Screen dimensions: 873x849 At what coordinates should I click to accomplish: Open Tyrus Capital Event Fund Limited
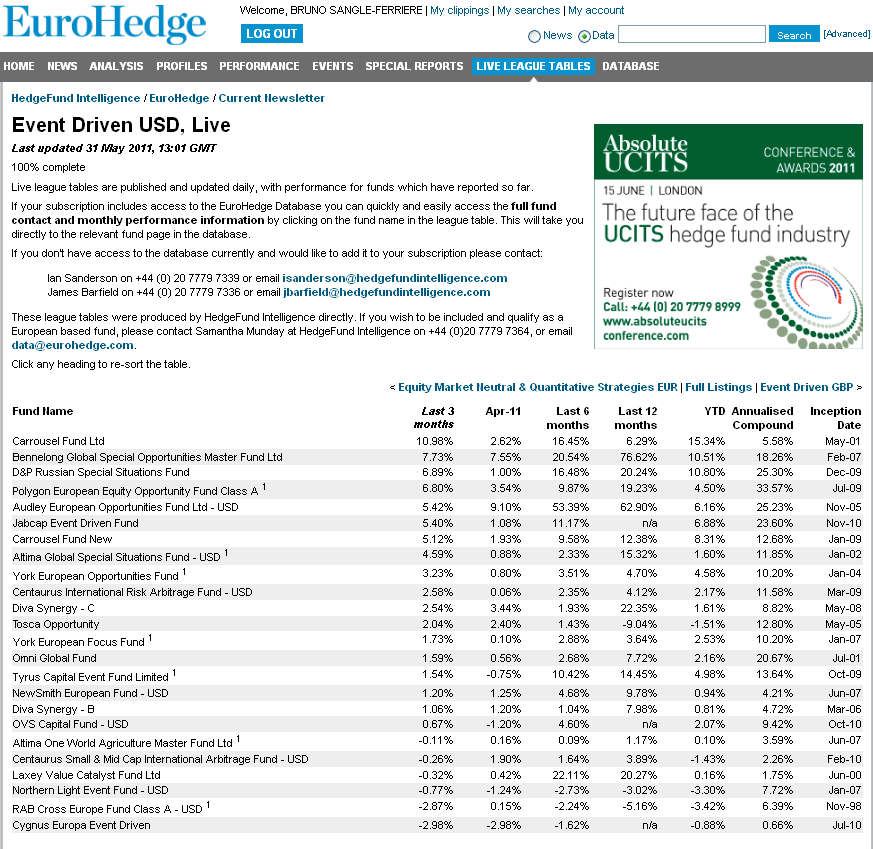pyautogui.click(x=90, y=677)
